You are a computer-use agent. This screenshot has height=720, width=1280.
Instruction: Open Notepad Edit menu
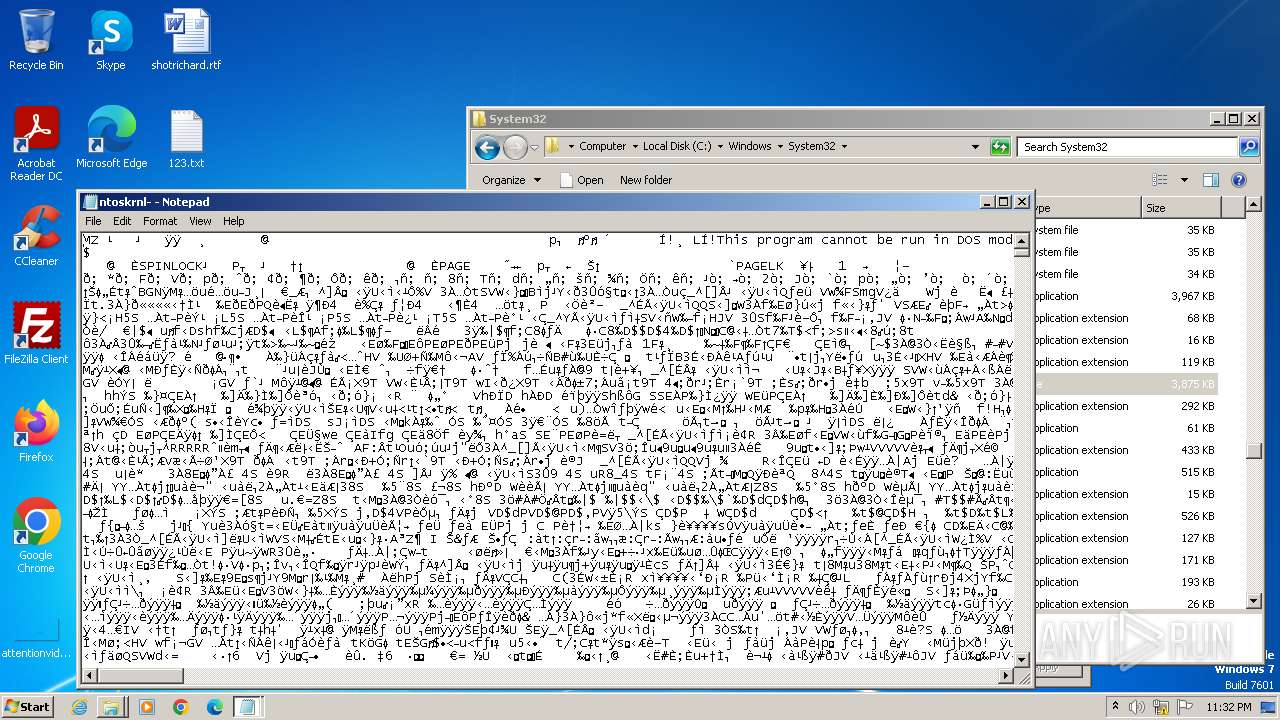click(x=122, y=221)
